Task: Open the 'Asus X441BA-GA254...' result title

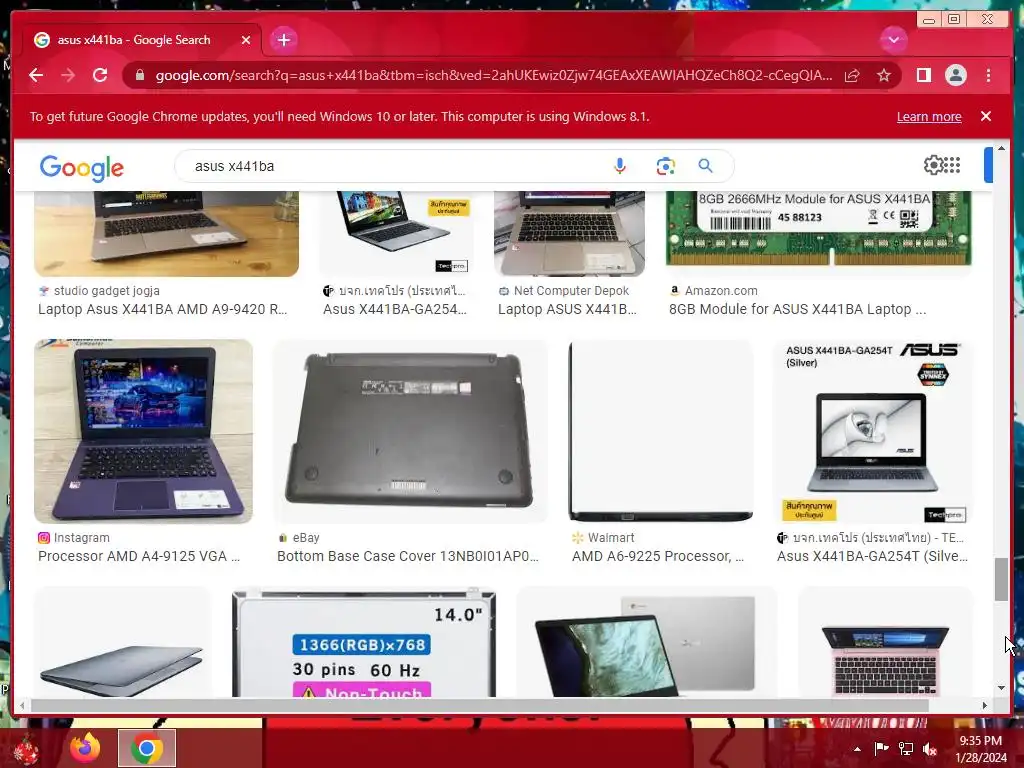Action: (395, 309)
